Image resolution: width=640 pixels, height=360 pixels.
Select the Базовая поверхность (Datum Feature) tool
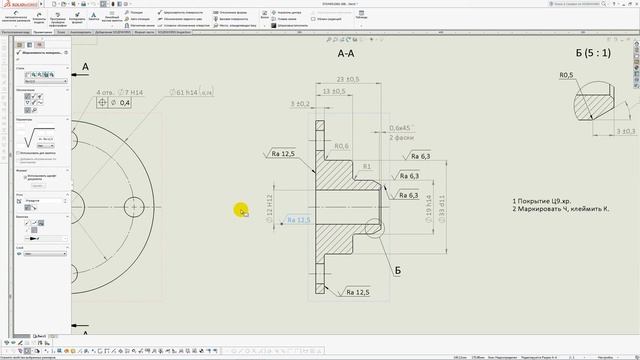pos(231,19)
